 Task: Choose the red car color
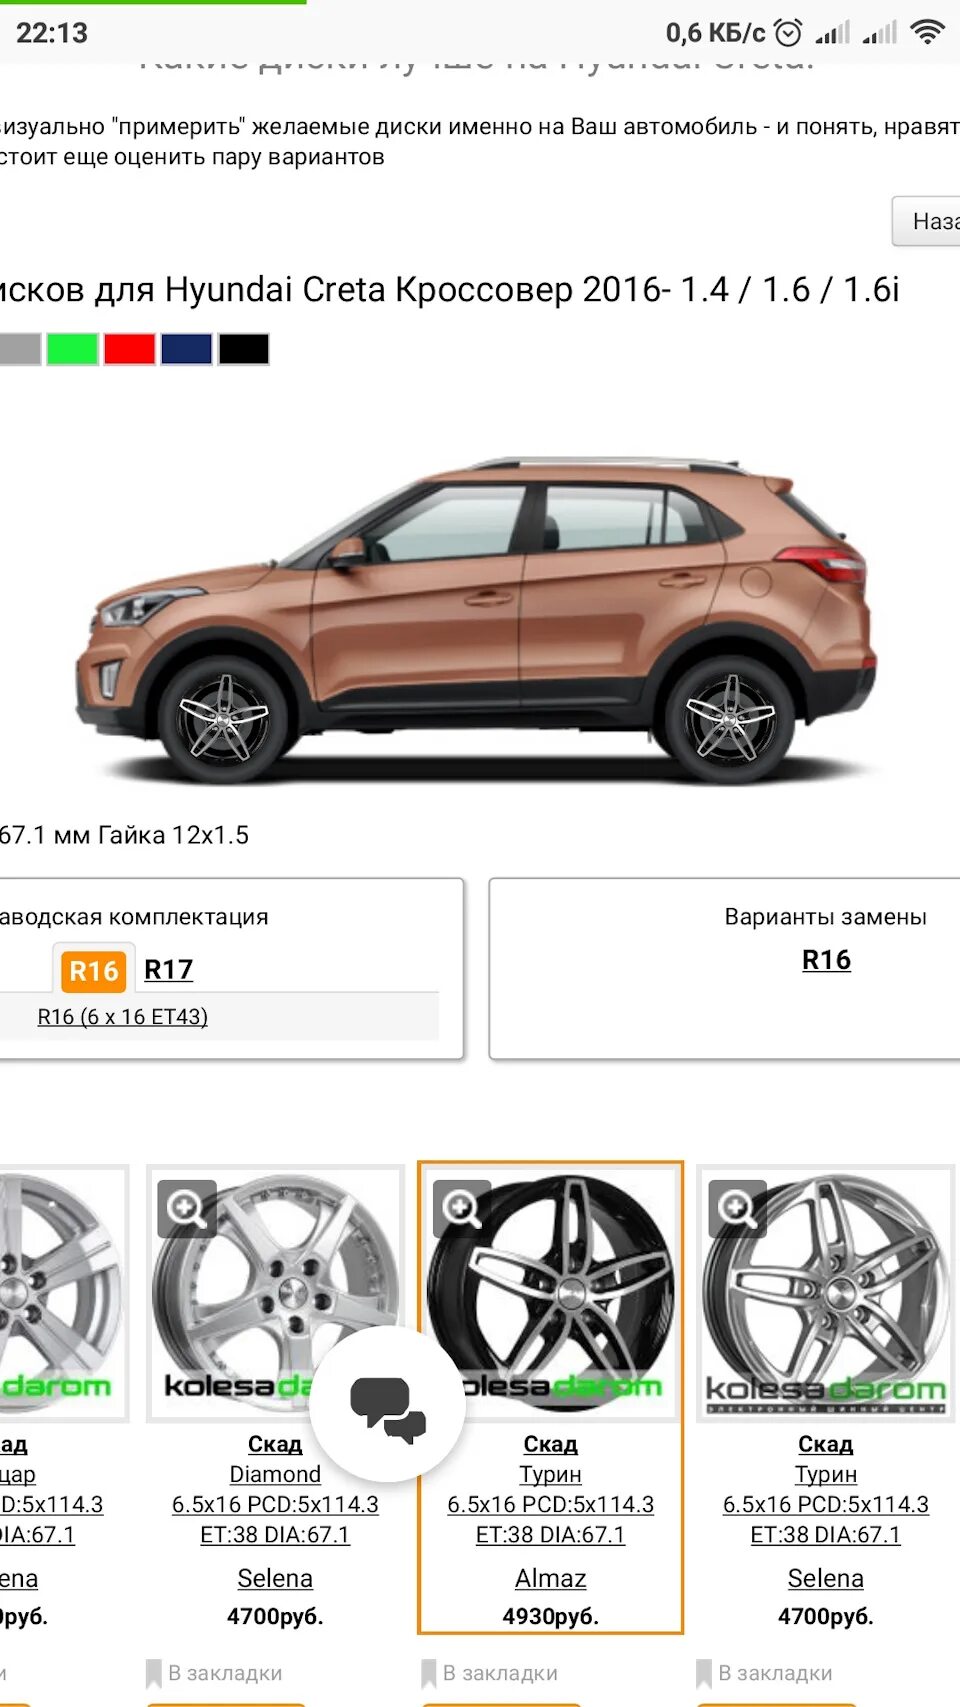(x=130, y=349)
